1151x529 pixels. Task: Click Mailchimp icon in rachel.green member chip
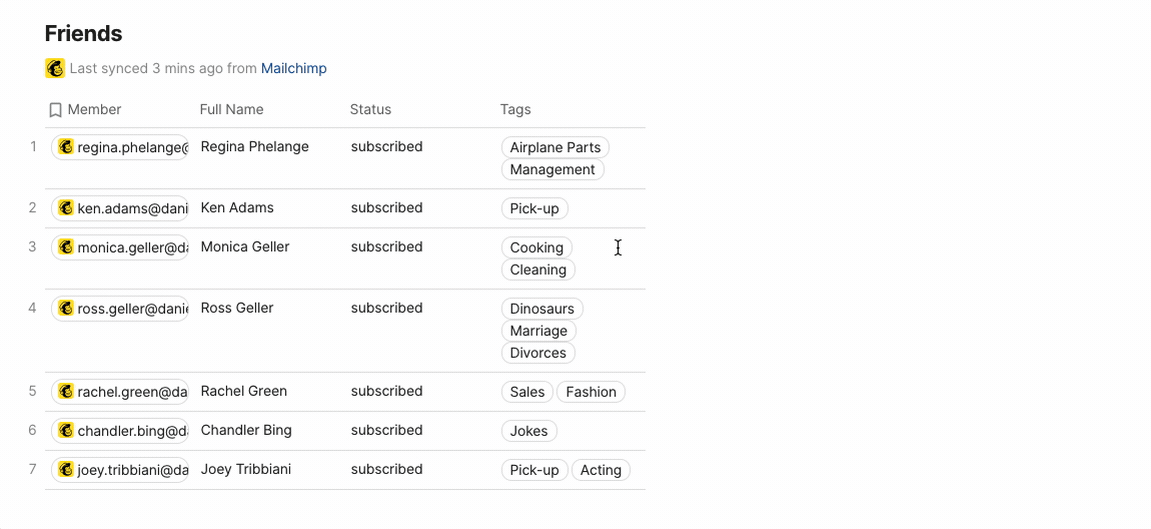pyautogui.click(x=66, y=391)
